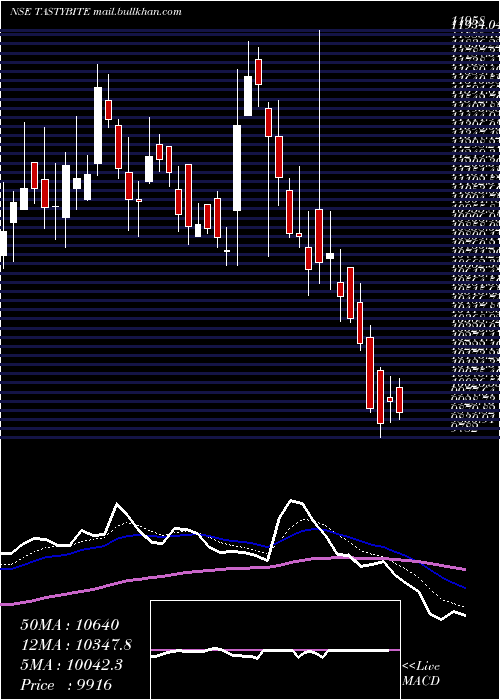
Task: Click the red candle with the tallest upper wick
Action: point(319,236)
